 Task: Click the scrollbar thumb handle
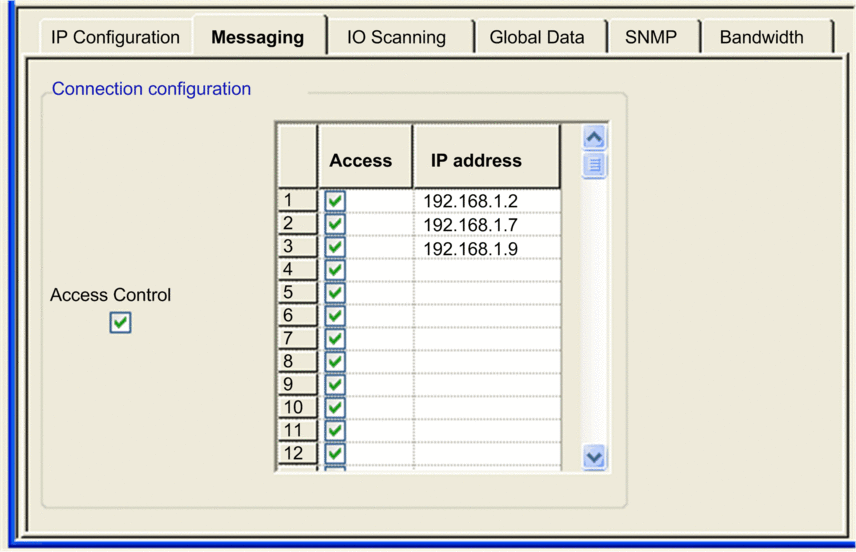point(594,166)
